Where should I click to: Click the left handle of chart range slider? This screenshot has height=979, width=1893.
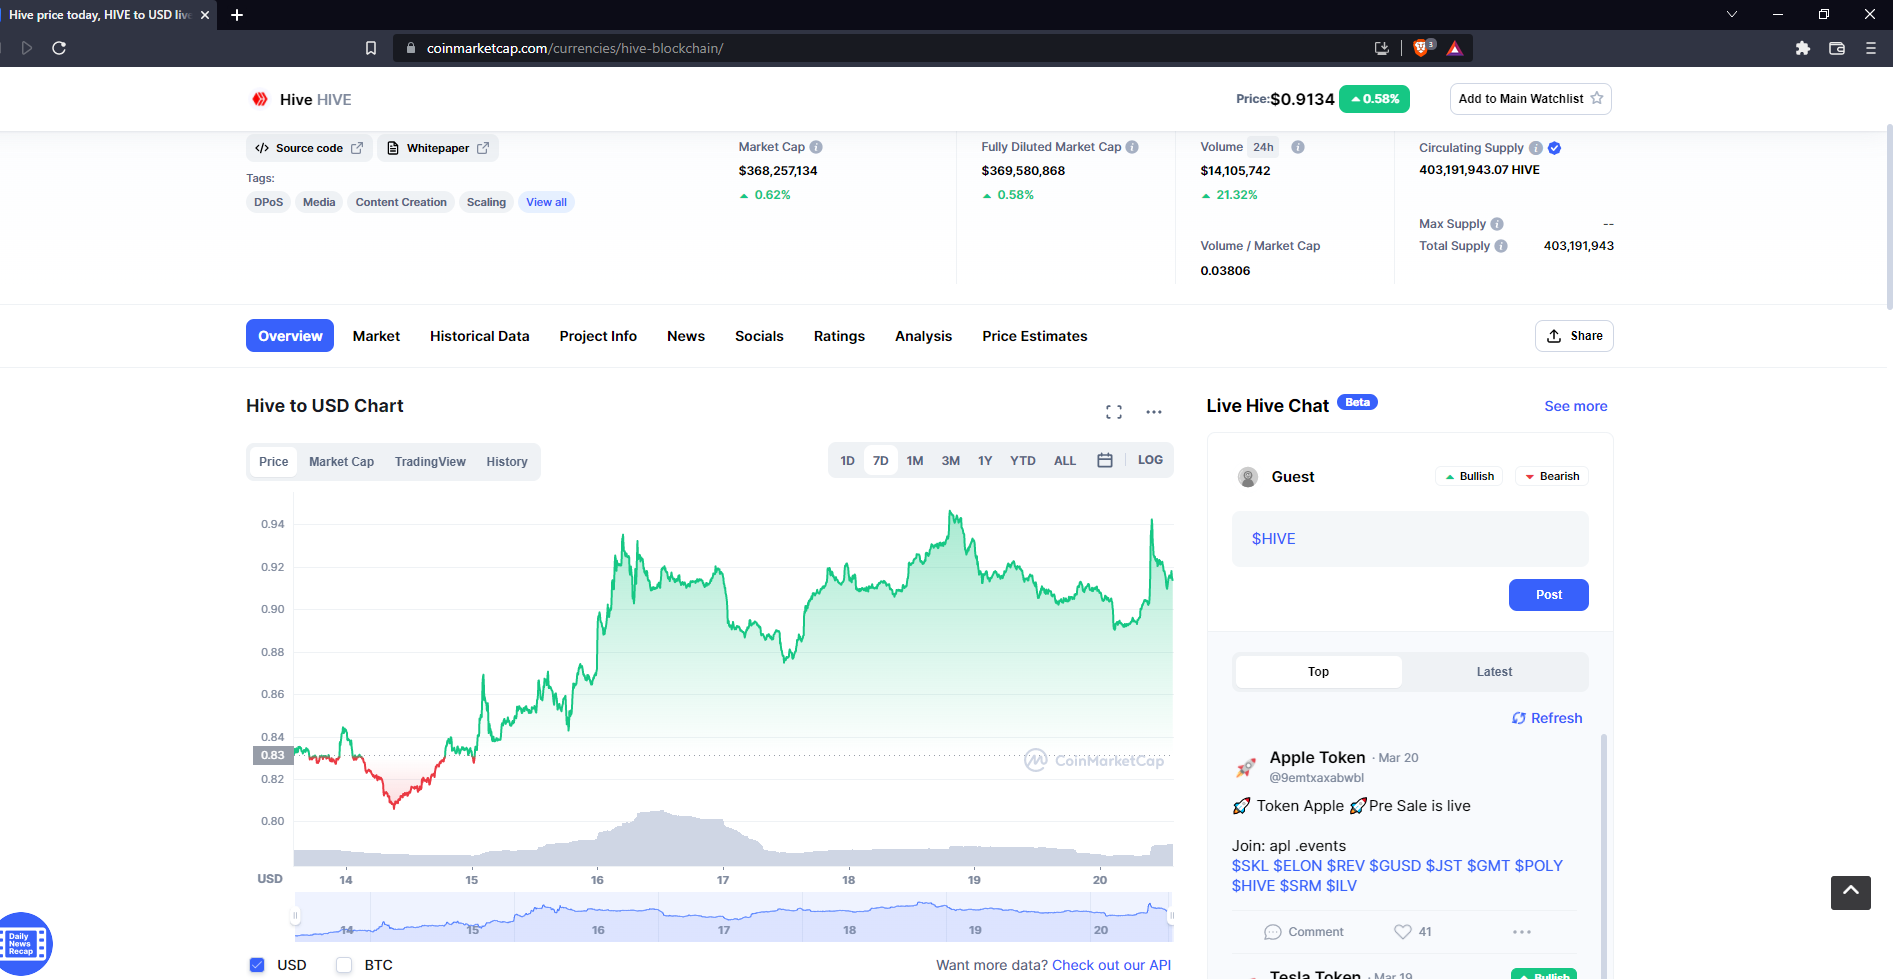(x=295, y=916)
